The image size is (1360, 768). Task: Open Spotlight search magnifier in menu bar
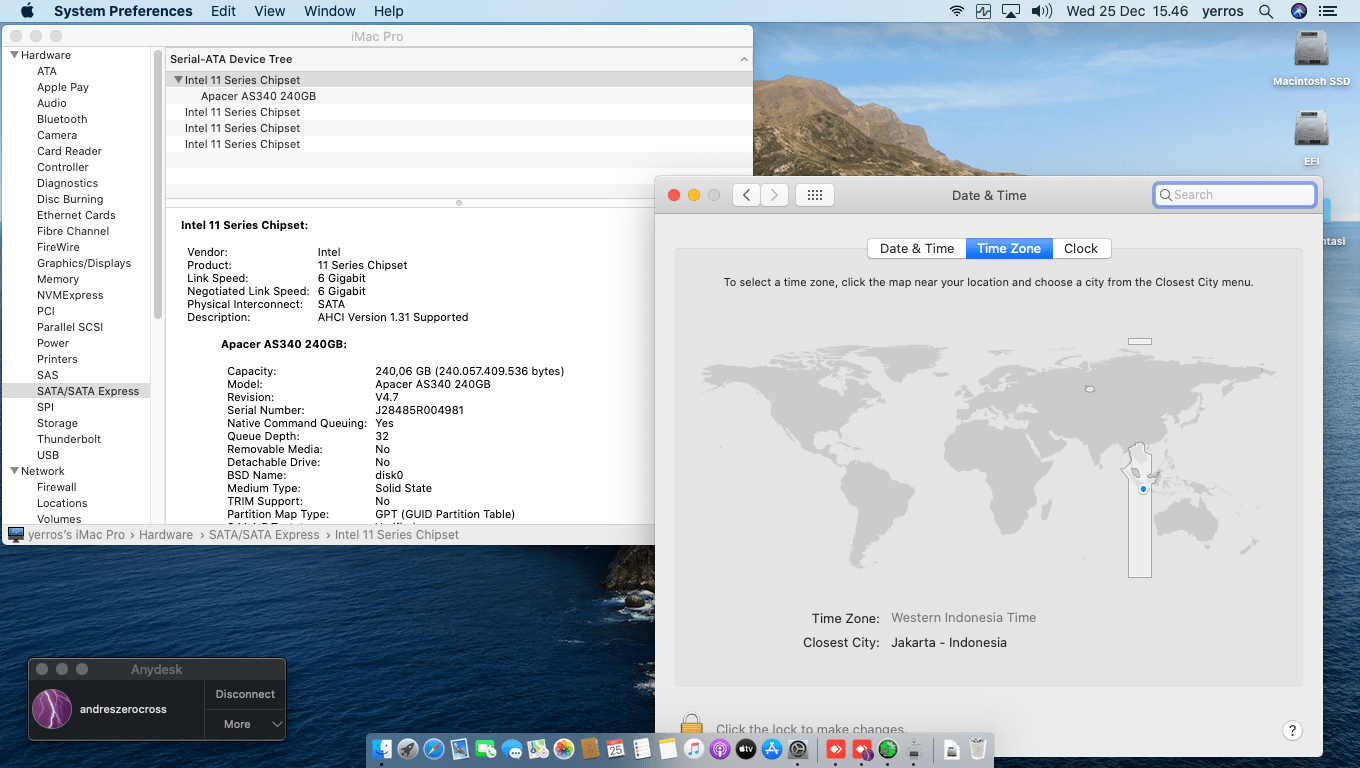point(1266,11)
